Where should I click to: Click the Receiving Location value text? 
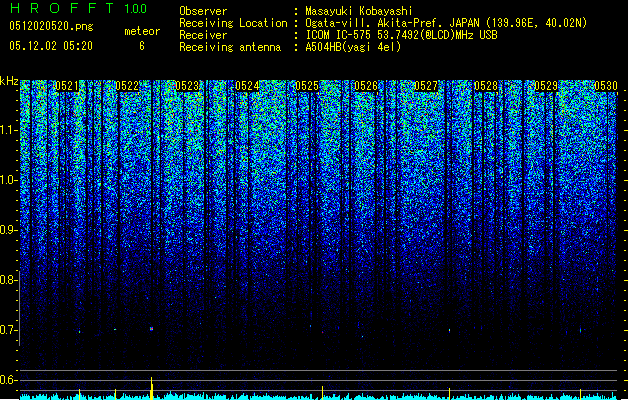tap(446, 23)
